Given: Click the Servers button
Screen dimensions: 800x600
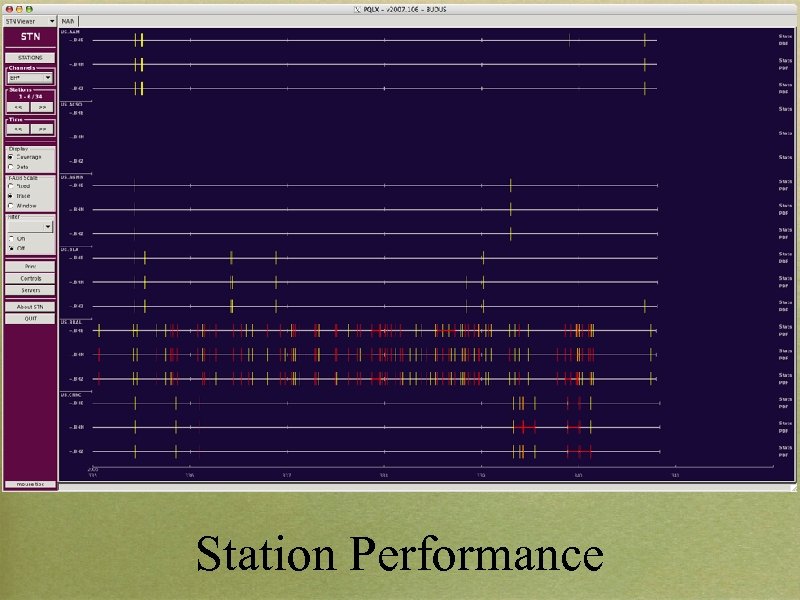Looking at the screenshot, I should (31, 291).
